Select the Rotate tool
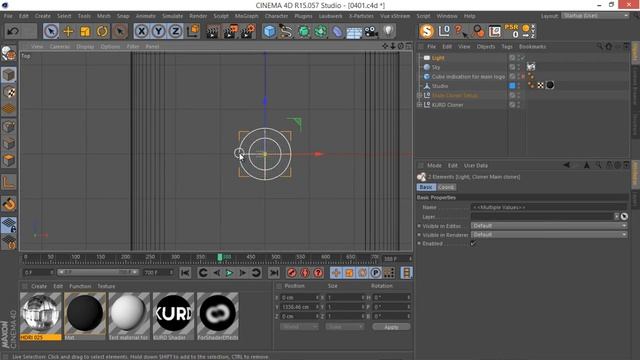The image size is (640, 360). [102, 31]
